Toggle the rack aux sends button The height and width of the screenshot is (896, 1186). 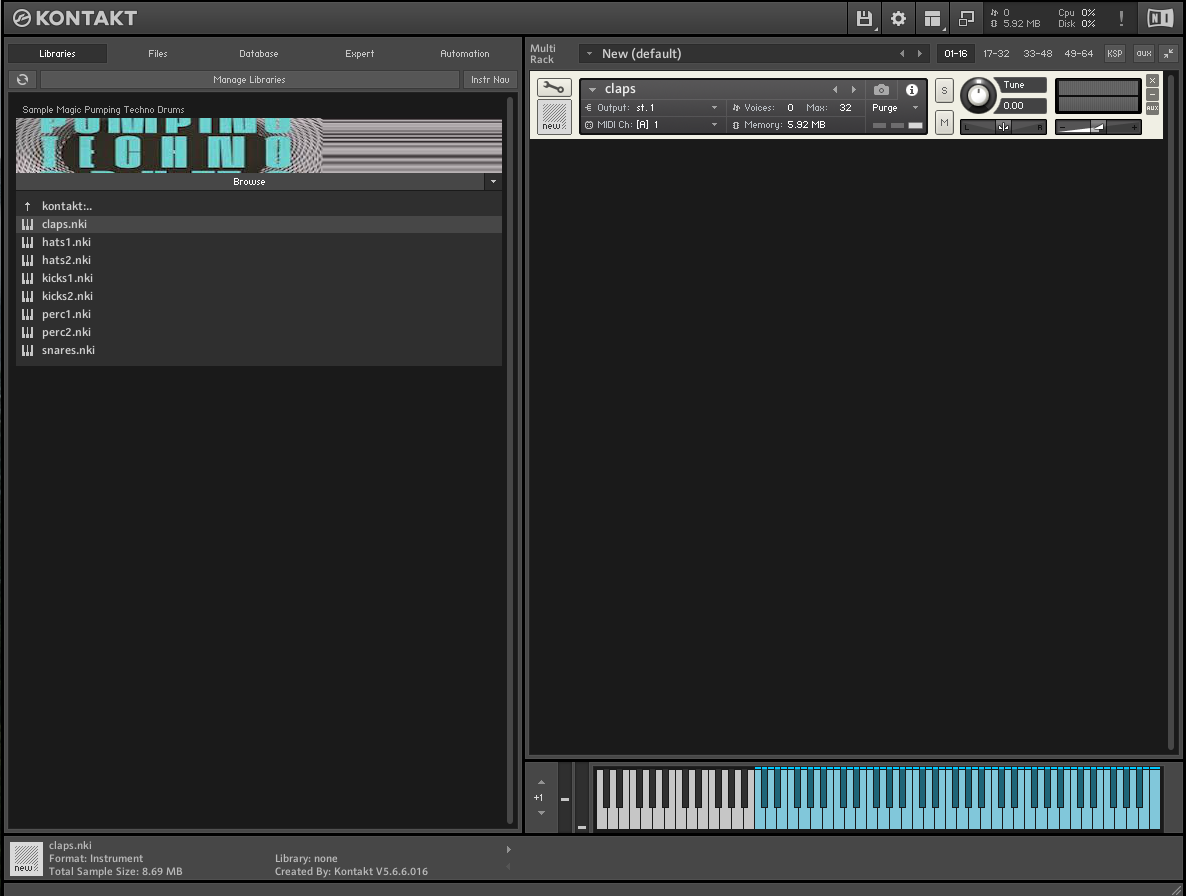click(x=1144, y=54)
